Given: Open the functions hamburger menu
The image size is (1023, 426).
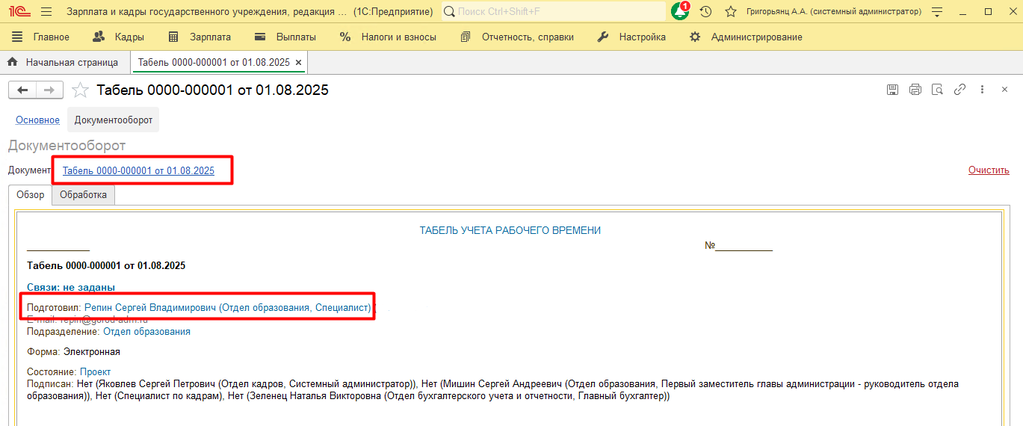Looking at the screenshot, I should pos(46,11).
